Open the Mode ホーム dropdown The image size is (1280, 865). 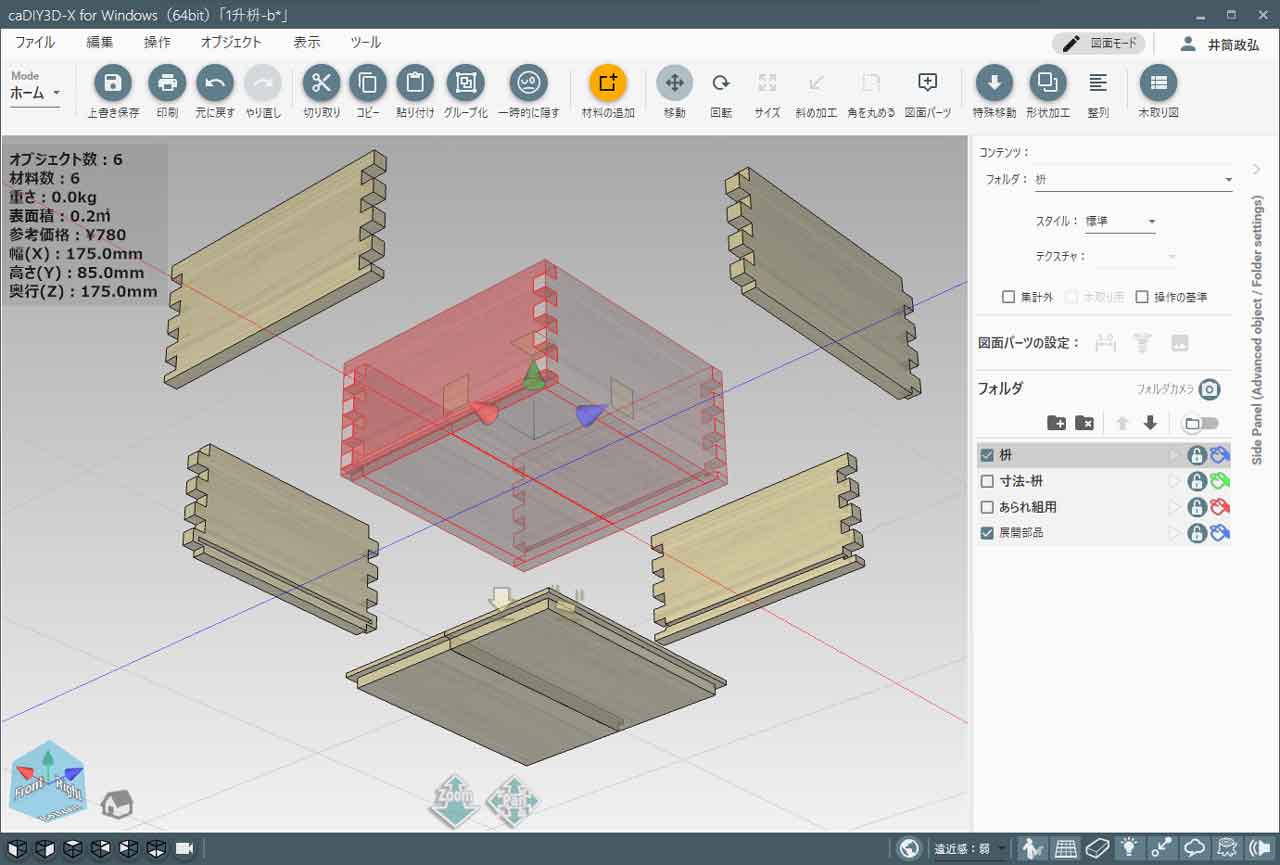(36, 92)
